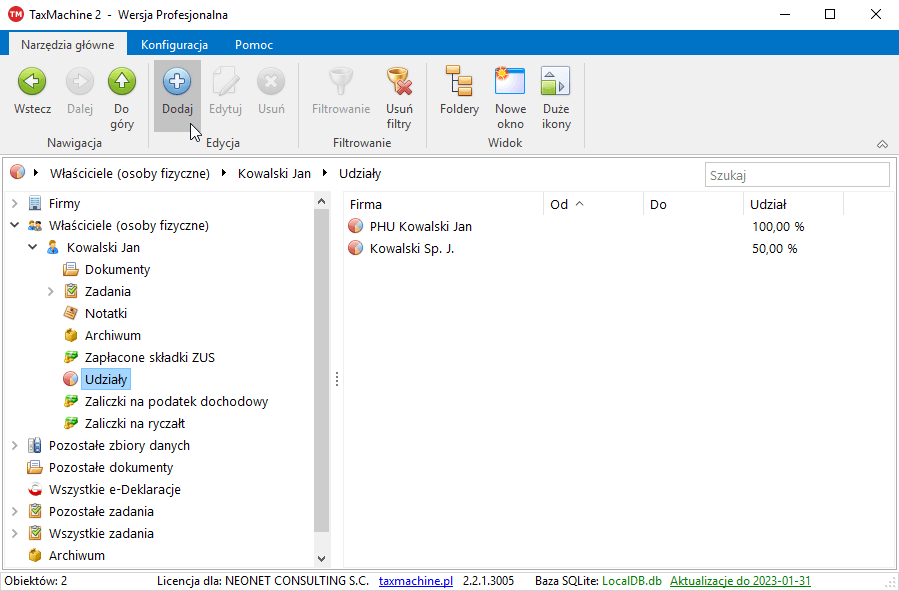Select Zapłacone składki ZUS in tree
899x591 pixels.
(x=149, y=357)
